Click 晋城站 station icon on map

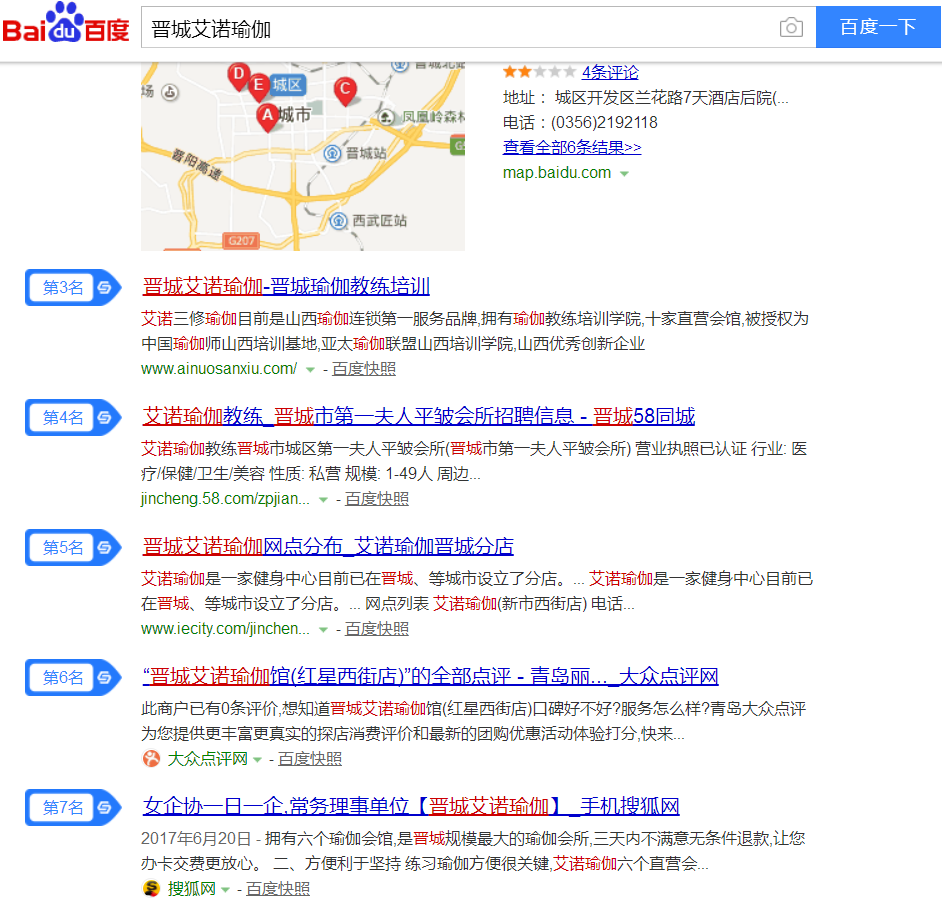[x=332, y=153]
